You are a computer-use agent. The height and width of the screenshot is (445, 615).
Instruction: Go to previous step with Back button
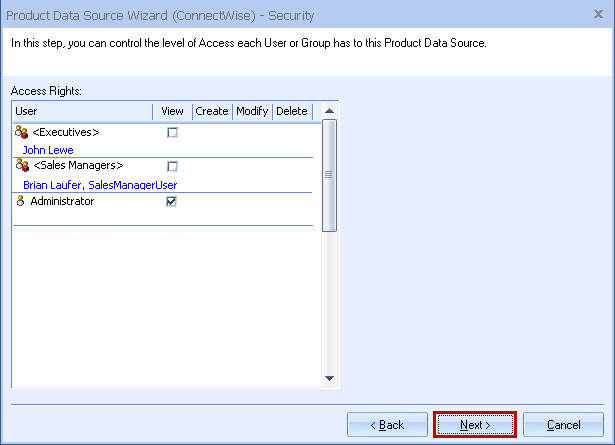pyautogui.click(x=387, y=425)
